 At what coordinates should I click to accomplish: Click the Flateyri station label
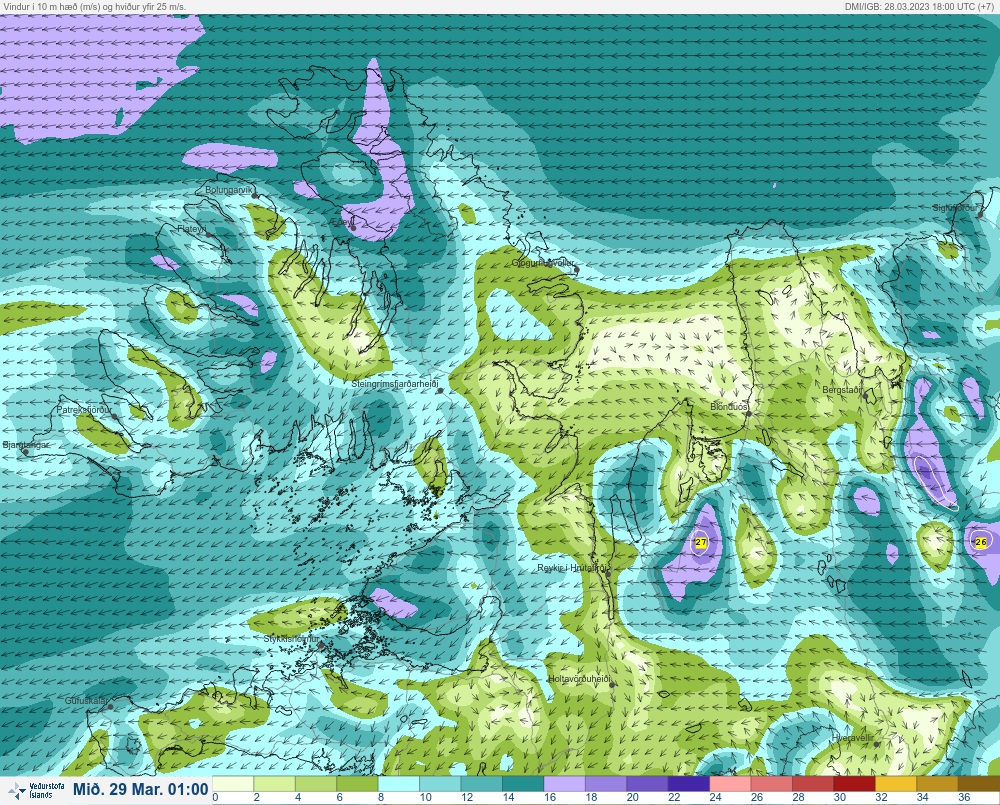tap(192, 228)
